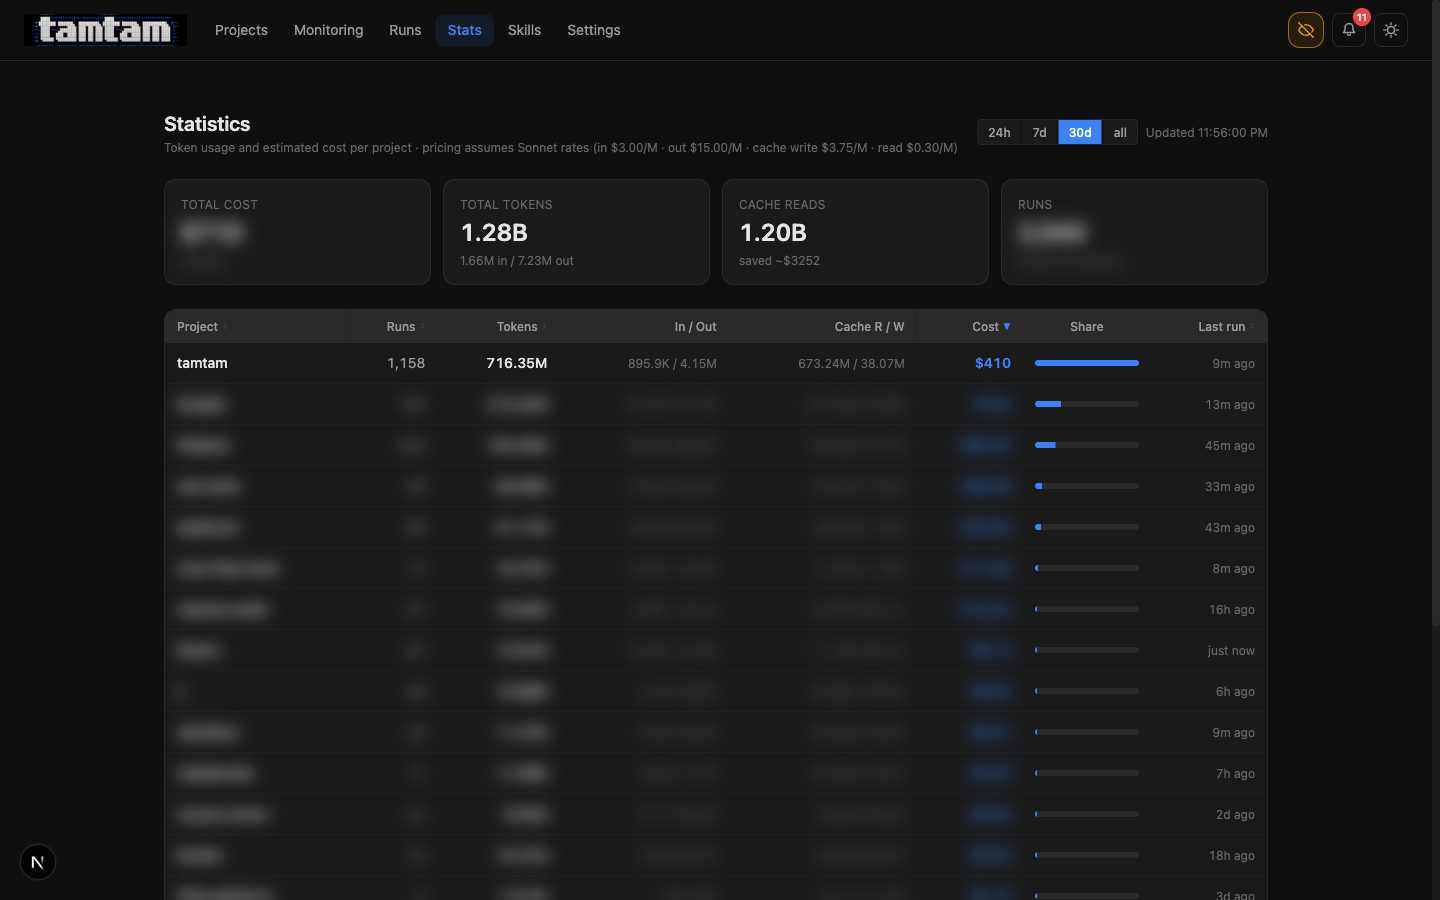The width and height of the screenshot is (1440, 900).
Task: Click the 'saved ~$3252' text
Action: point(779,261)
